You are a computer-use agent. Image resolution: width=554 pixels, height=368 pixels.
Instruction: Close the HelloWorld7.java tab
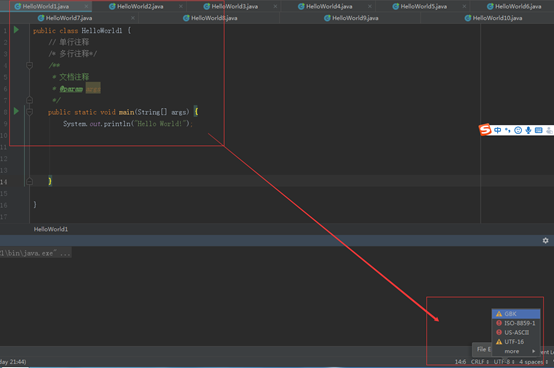point(132,18)
